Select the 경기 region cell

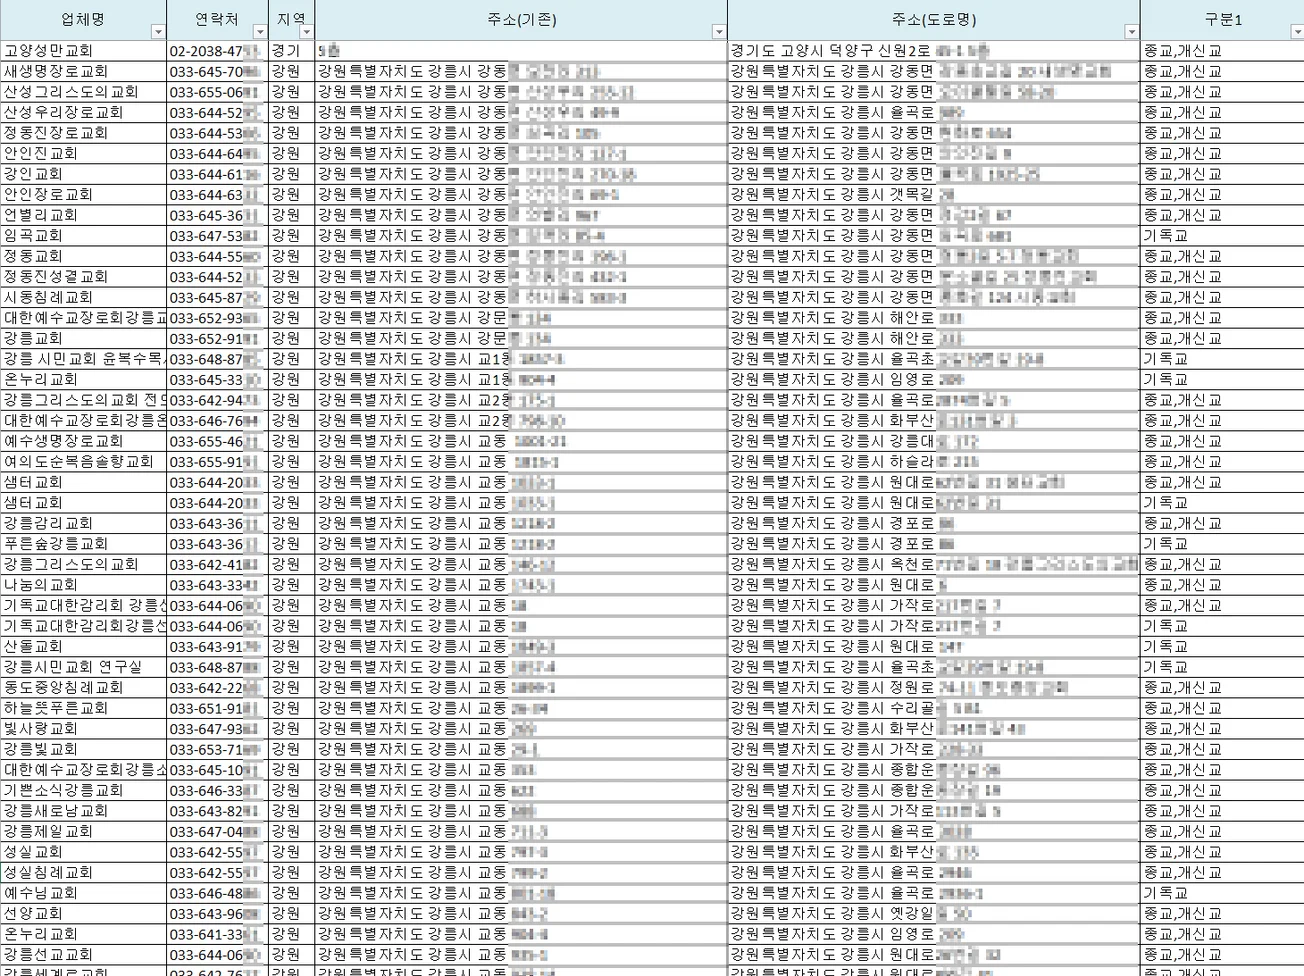(x=291, y=50)
